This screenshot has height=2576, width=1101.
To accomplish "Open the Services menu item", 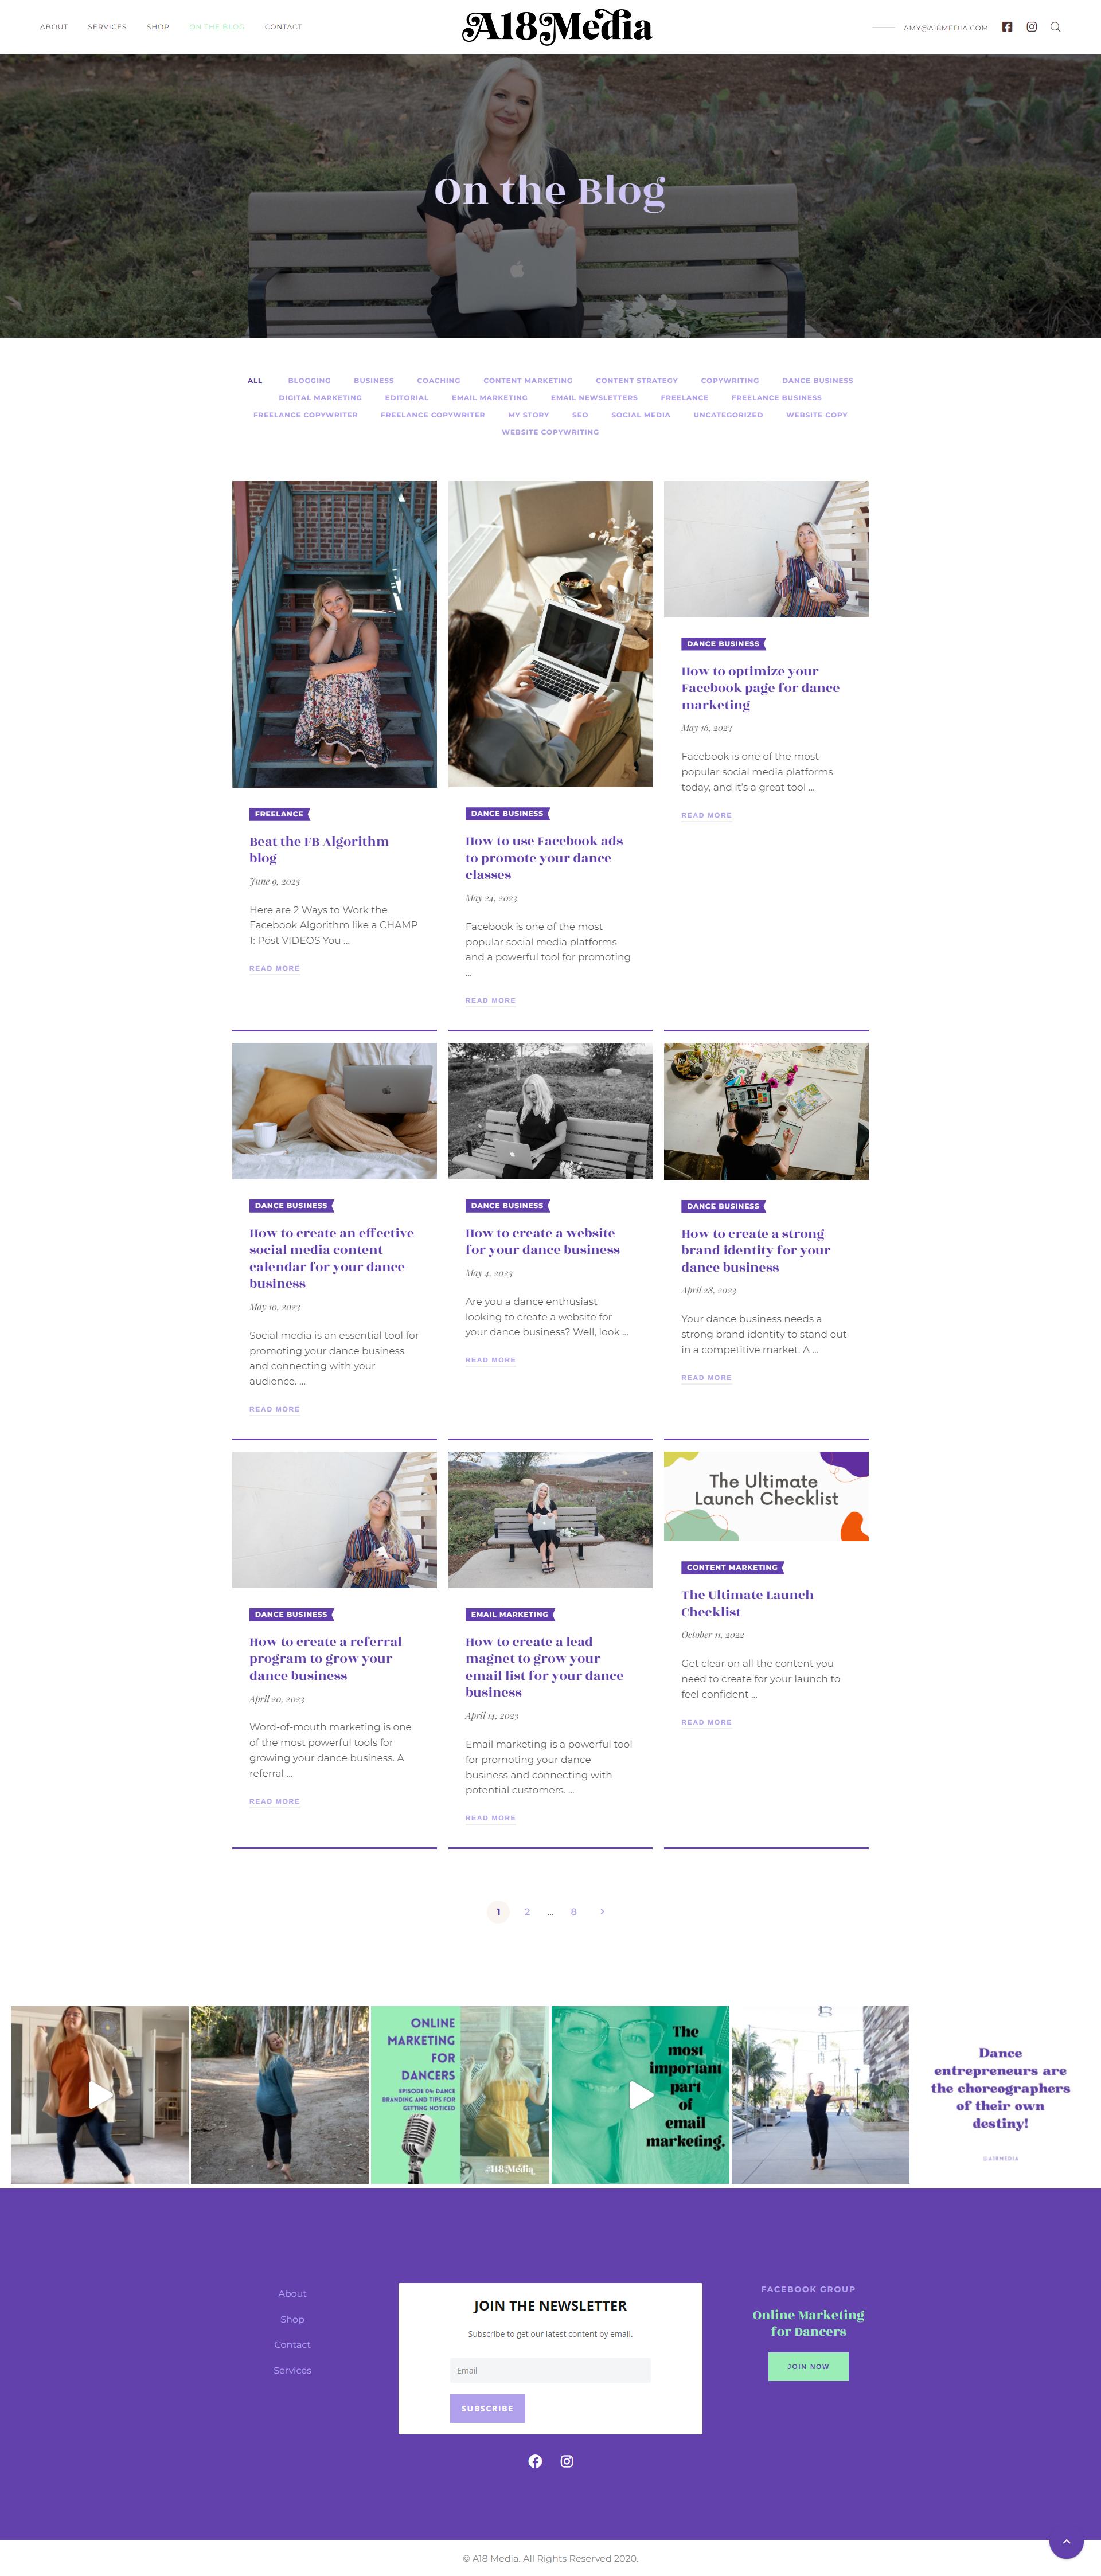I will [x=107, y=27].
